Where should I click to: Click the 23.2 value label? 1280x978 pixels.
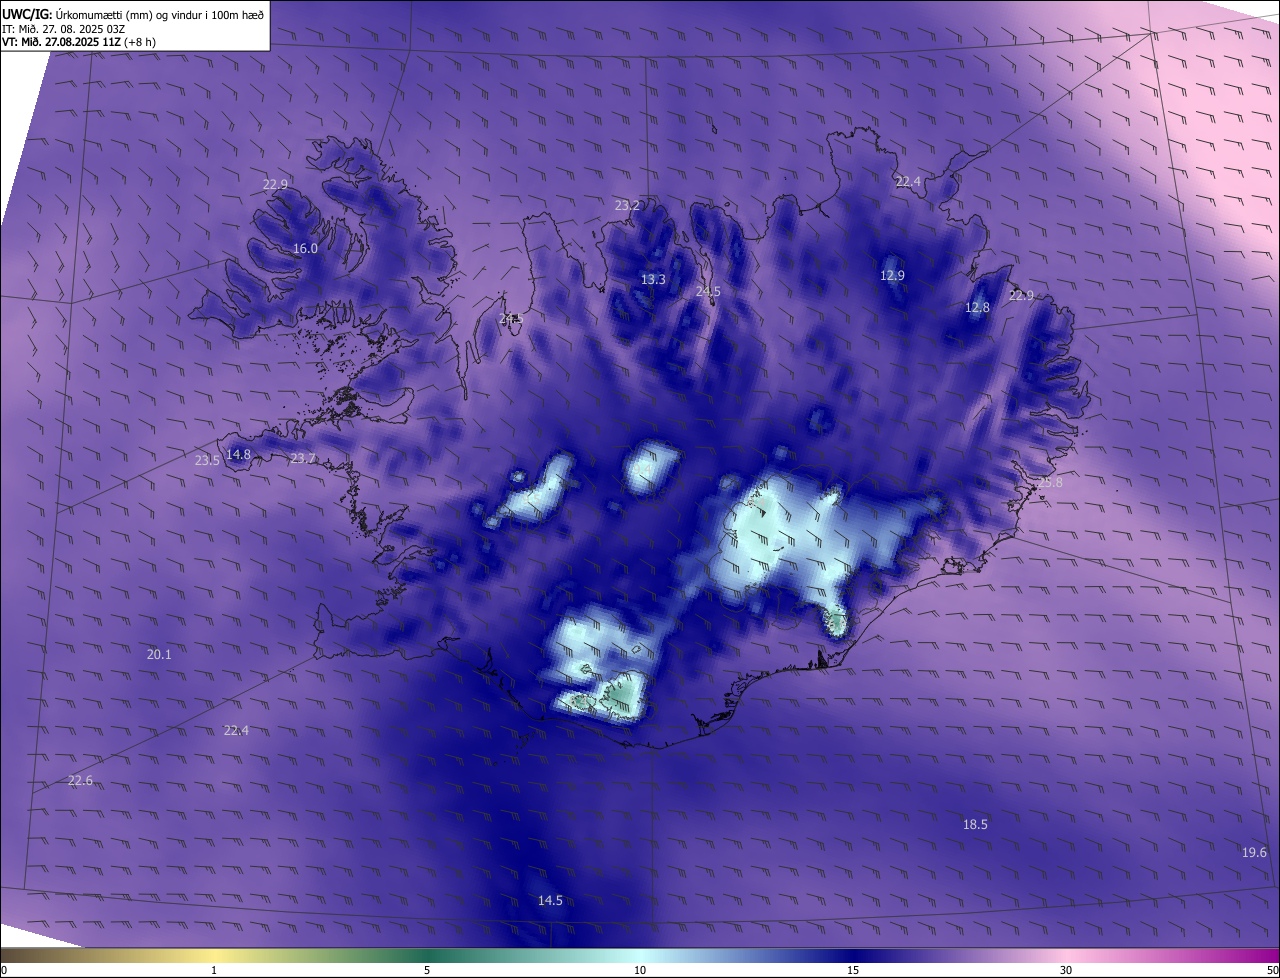point(627,205)
